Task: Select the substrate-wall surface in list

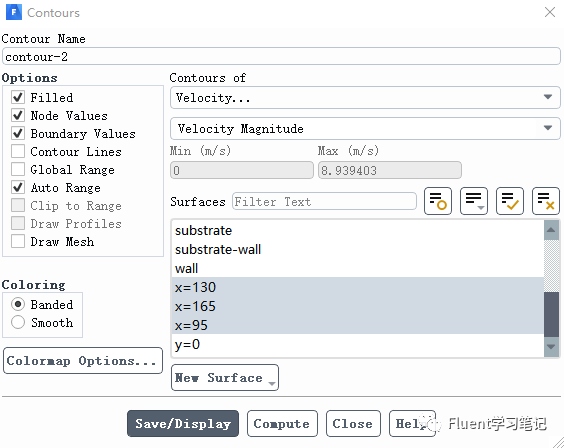Action: pyautogui.click(x=358, y=249)
